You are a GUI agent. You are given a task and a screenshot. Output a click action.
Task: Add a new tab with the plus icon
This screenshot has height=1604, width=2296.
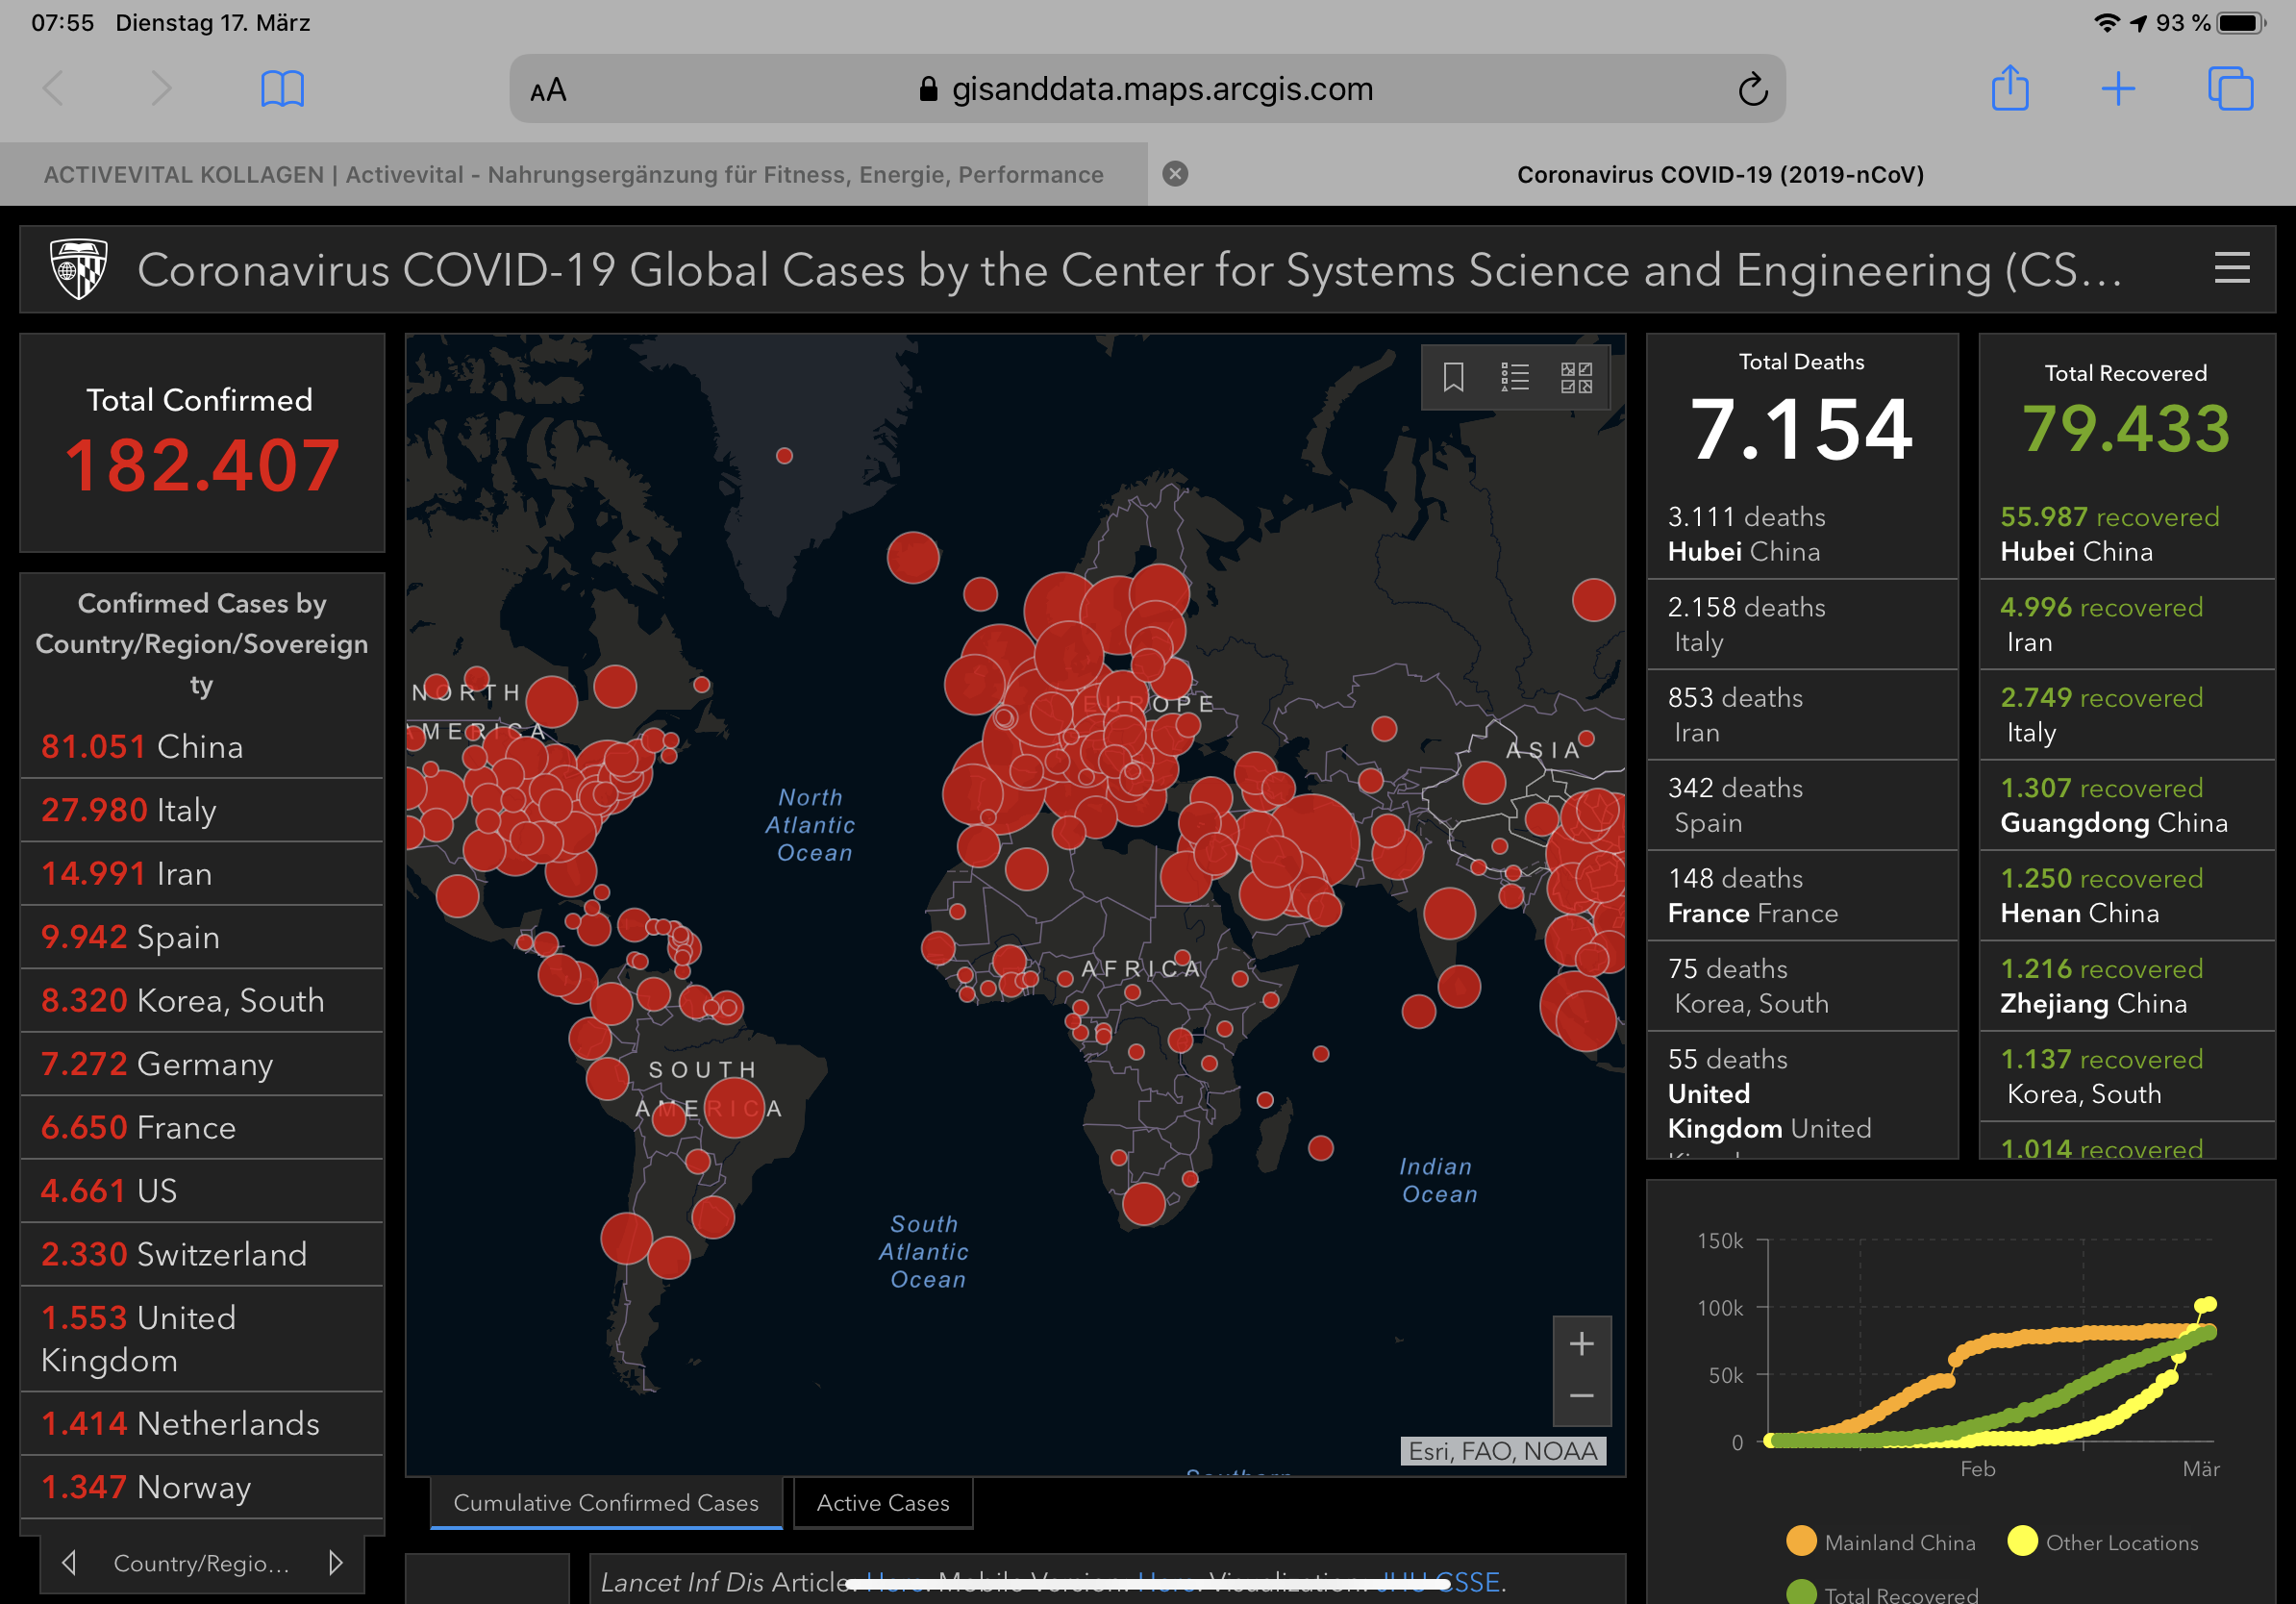(x=2118, y=89)
